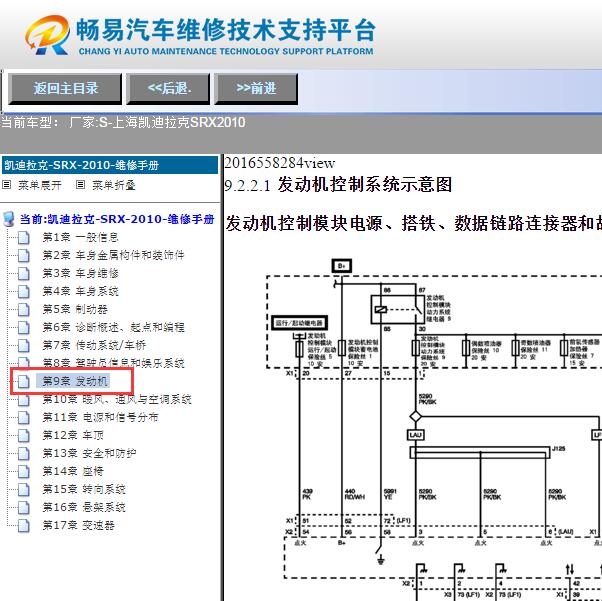Viewport: 602px width, 601px height.
Task: Click page icon next to 第4章
Action: pyautogui.click(x=24, y=292)
